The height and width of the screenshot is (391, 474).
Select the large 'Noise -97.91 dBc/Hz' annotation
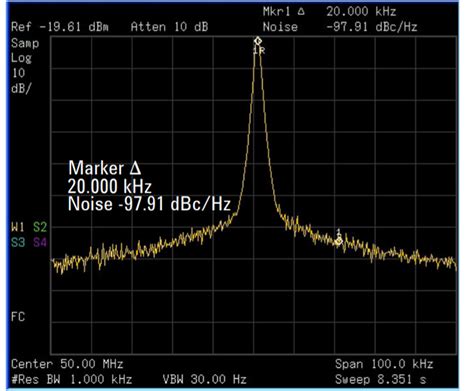pos(149,204)
